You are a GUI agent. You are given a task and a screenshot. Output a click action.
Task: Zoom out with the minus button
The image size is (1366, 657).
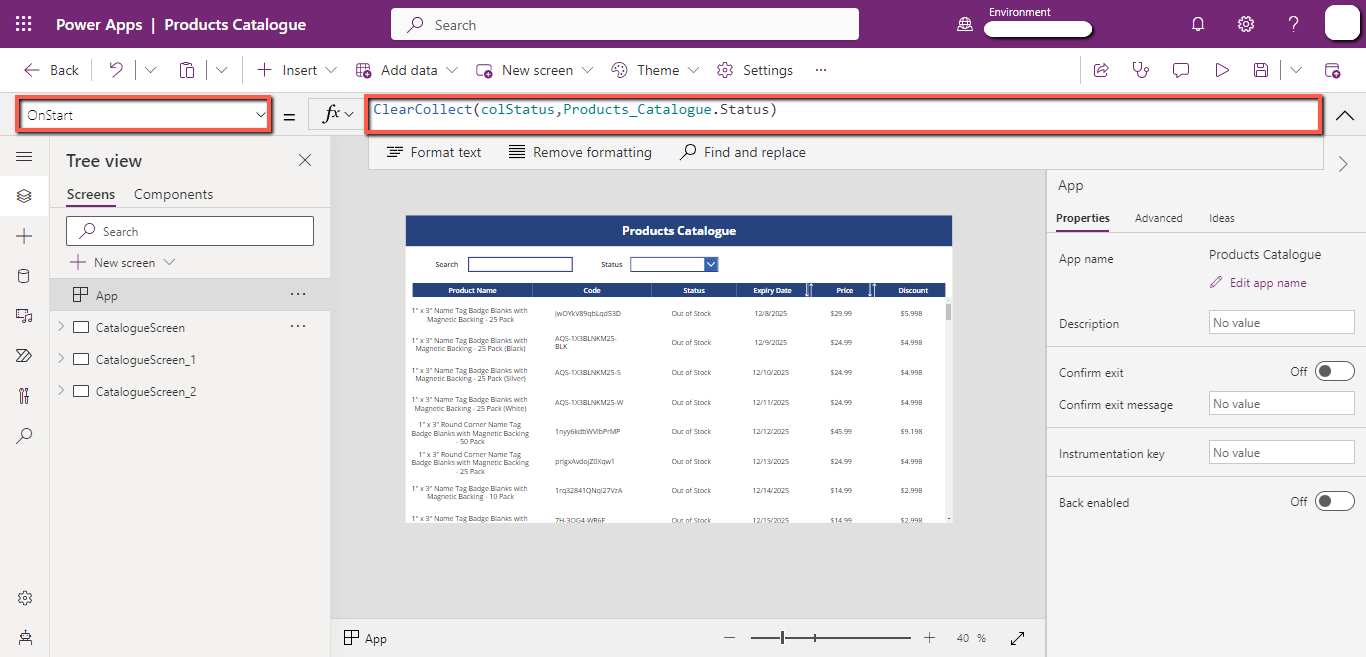[x=729, y=638]
